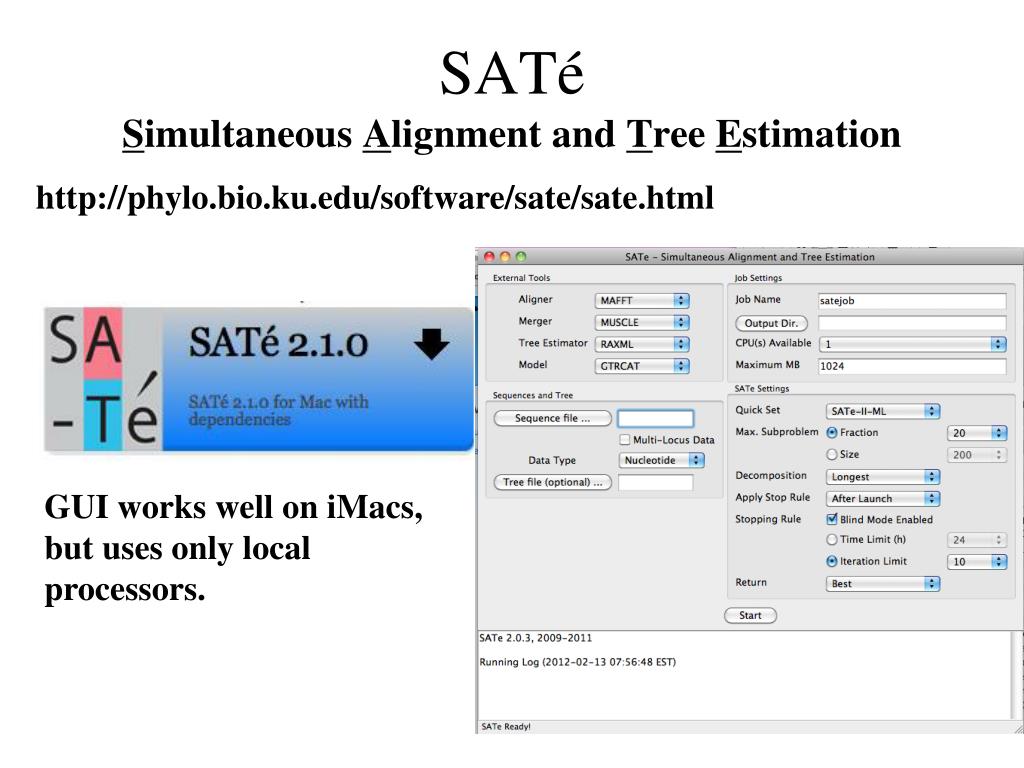This screenshot has height=768, width=1024.
Task: Click the red close window button
Action: click(489, 257)
